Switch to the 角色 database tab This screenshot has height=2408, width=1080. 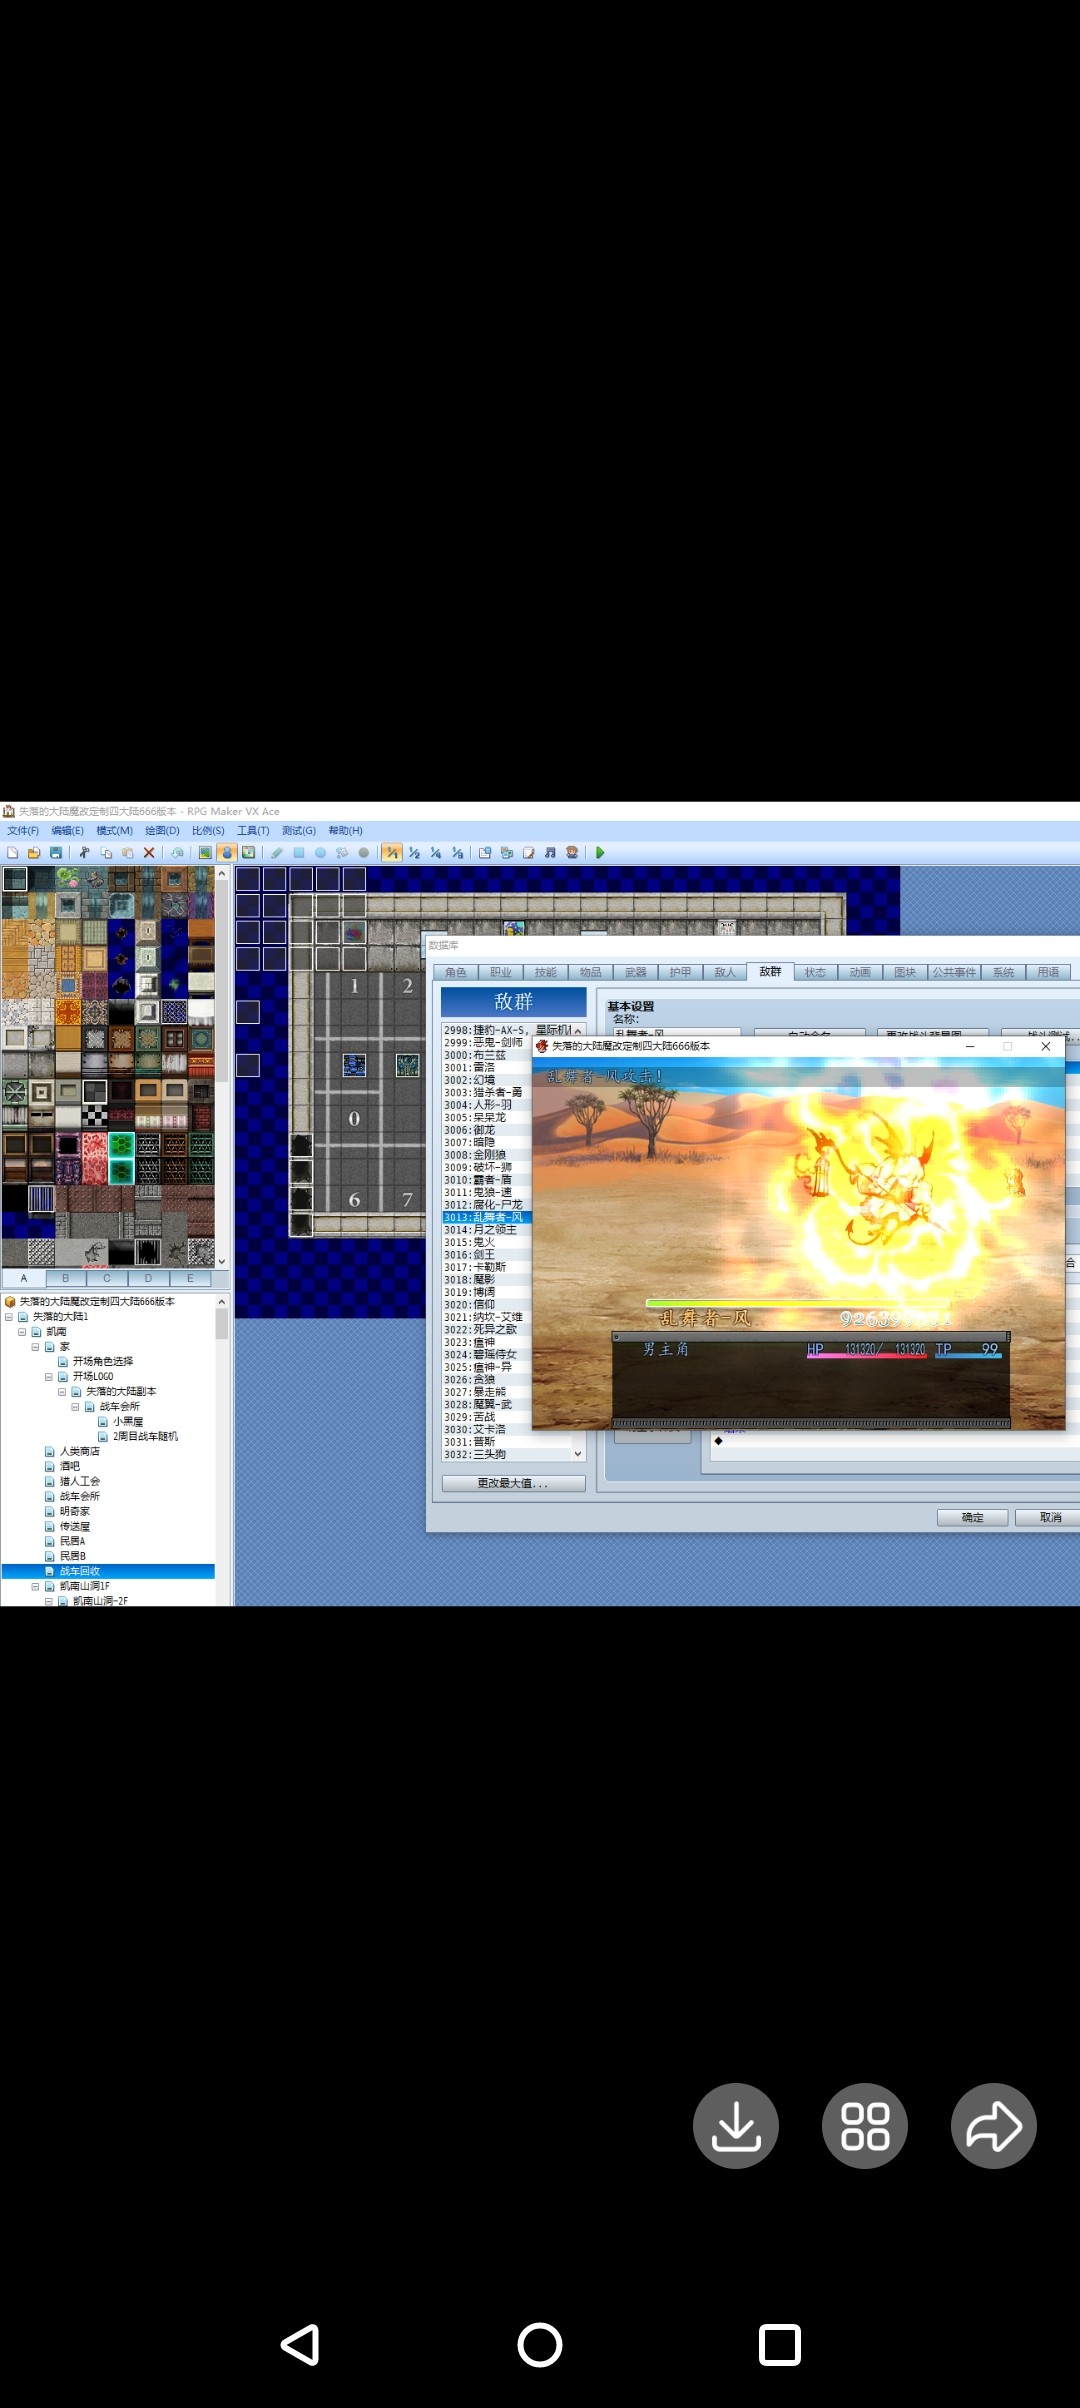pyautogui.click(x=456, y=972)
